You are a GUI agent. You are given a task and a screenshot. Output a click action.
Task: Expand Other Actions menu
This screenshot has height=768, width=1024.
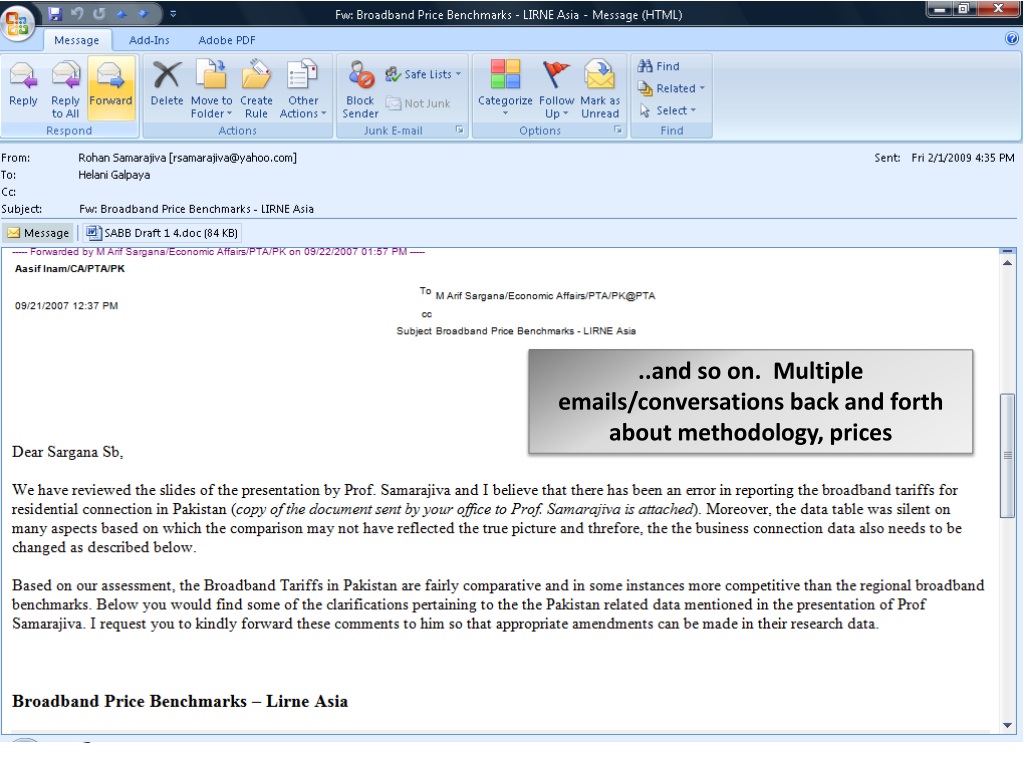point(303,88)
